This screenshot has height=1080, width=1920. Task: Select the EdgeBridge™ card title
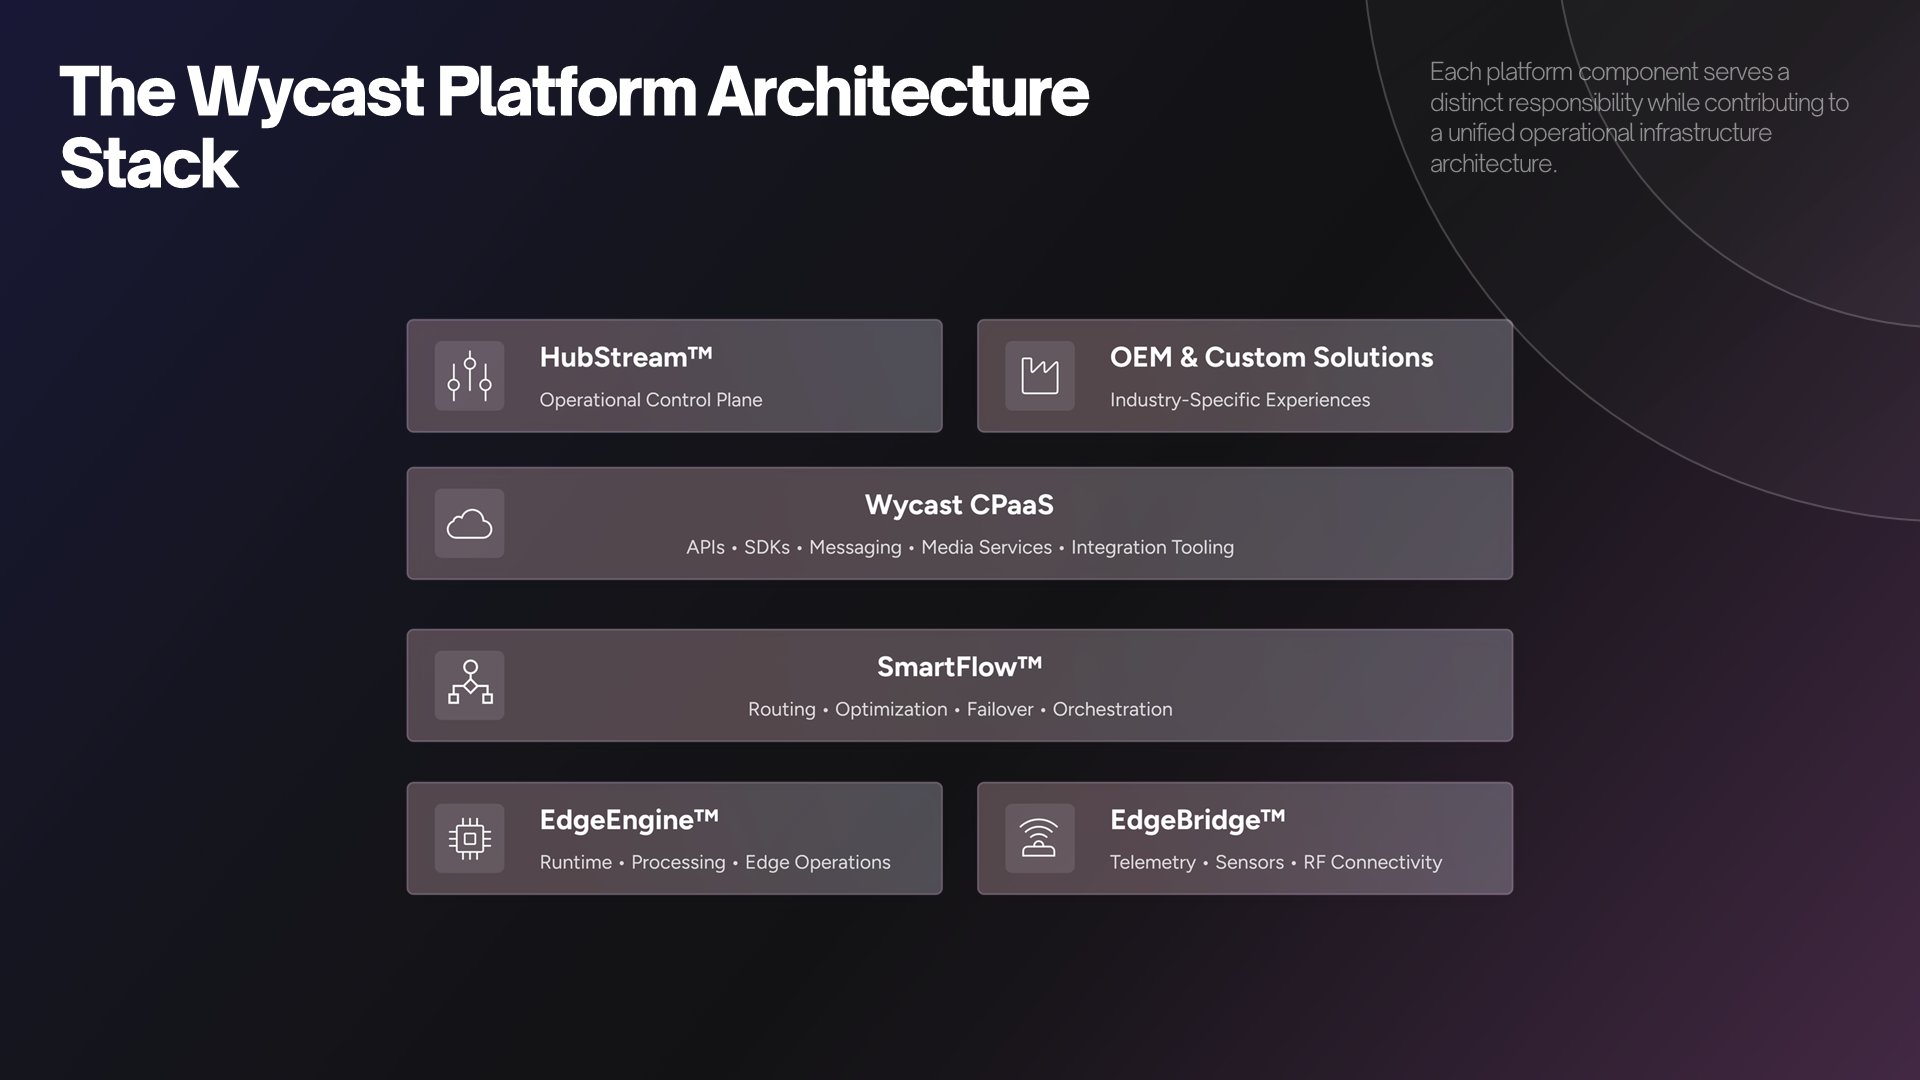click(1198, 820)
